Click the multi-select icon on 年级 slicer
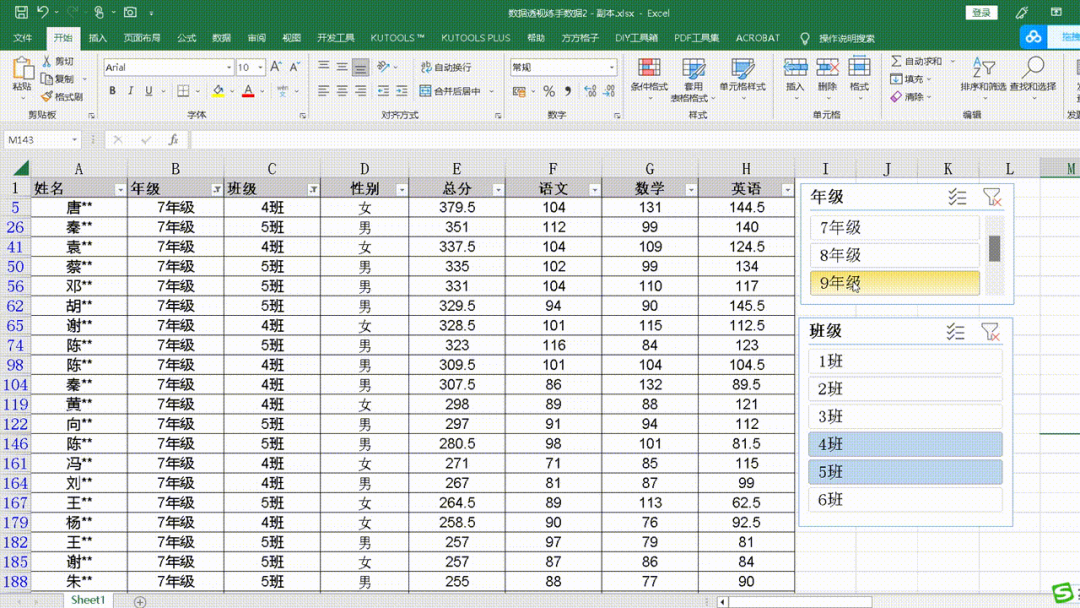Screen dimensions: 1080x608 pyautogui.click(x=958, y=197)
